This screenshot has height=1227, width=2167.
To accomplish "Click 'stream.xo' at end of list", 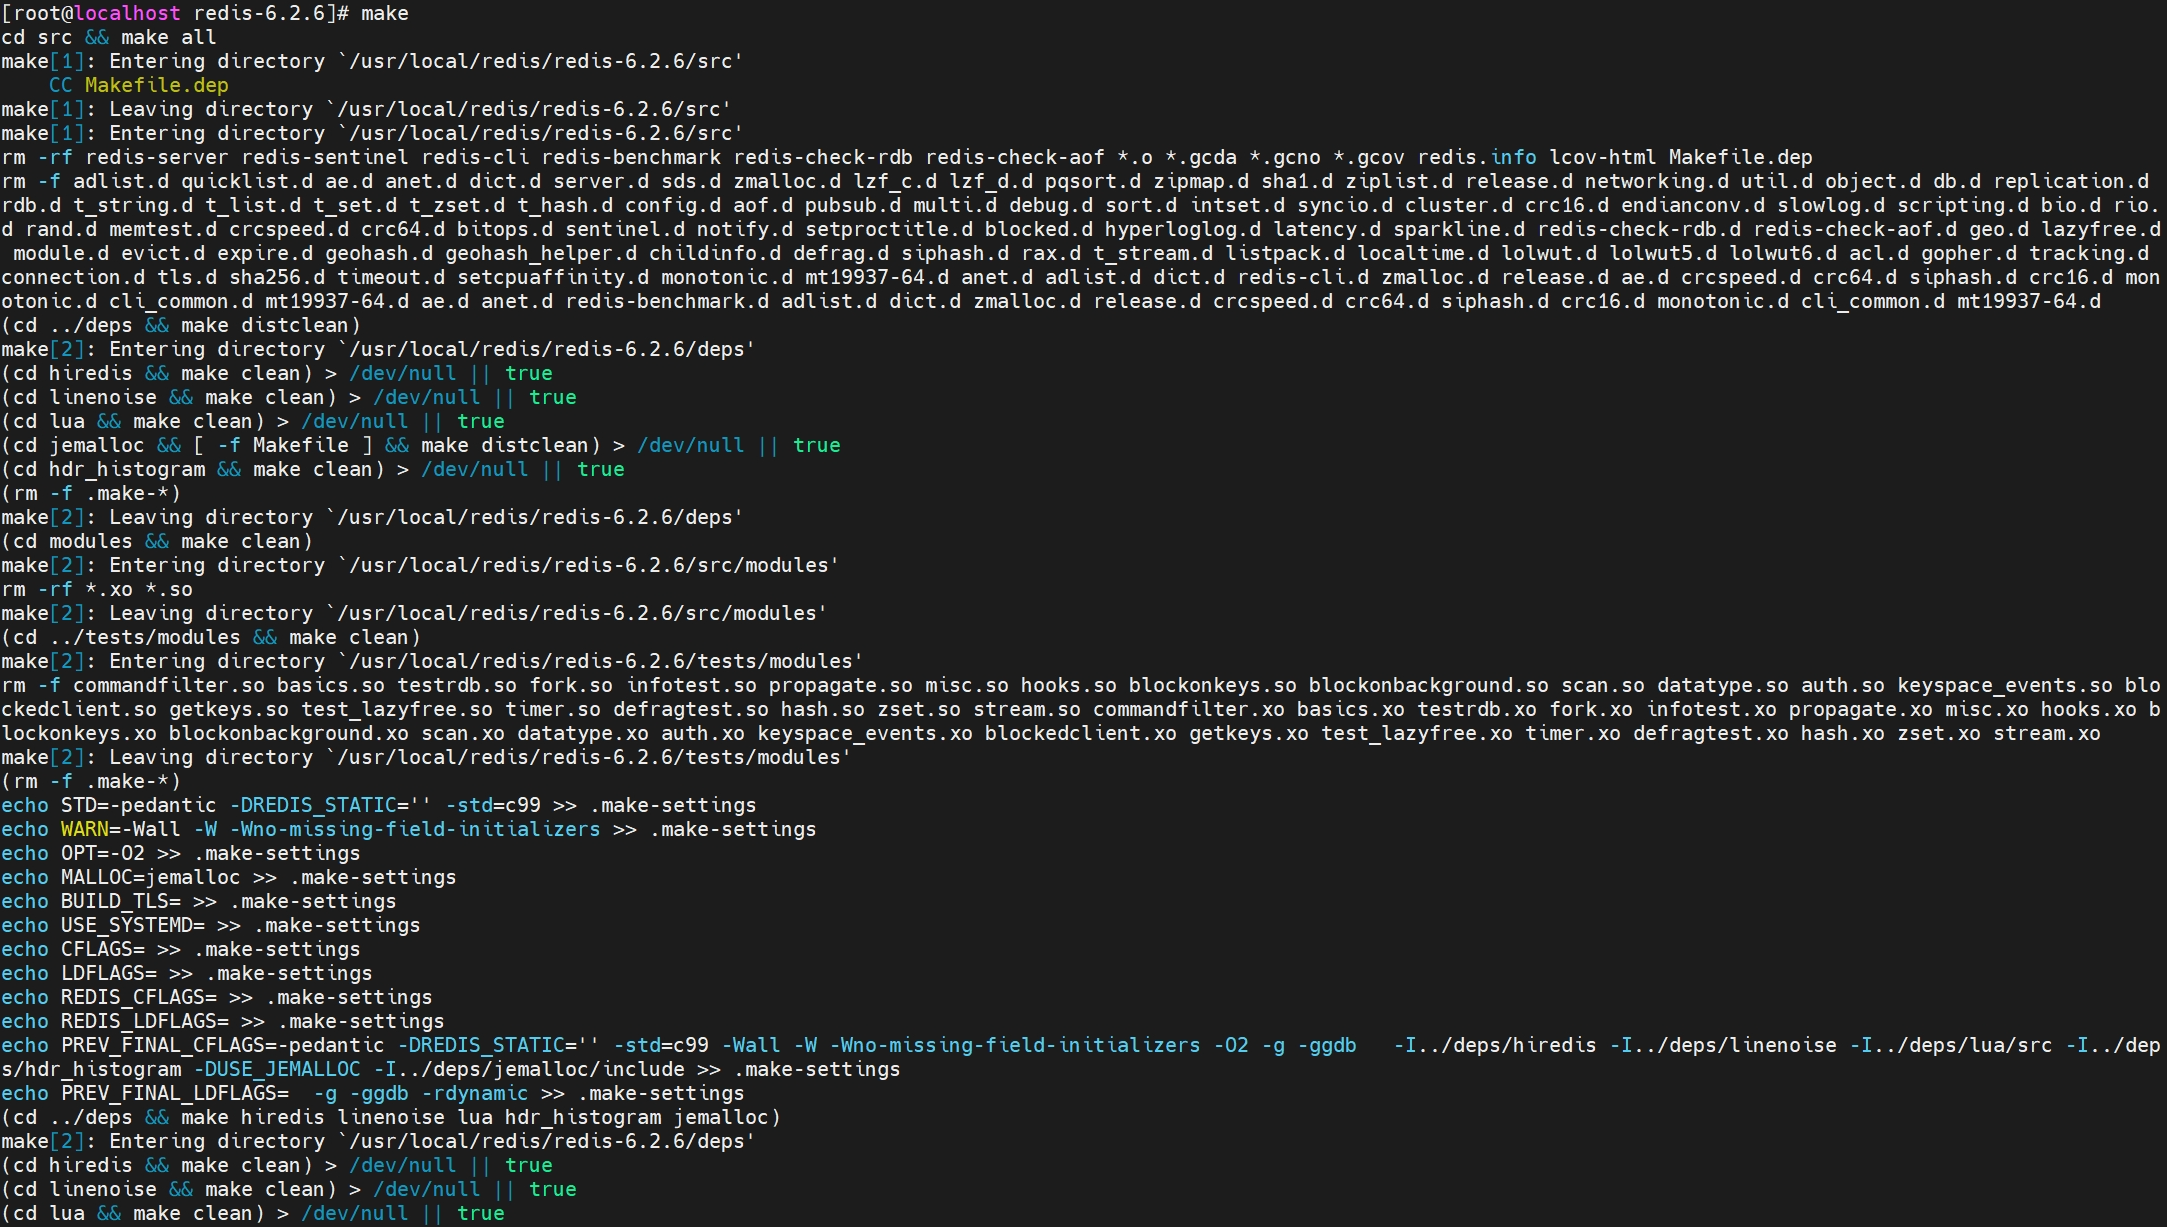I will click(2047, 733).
